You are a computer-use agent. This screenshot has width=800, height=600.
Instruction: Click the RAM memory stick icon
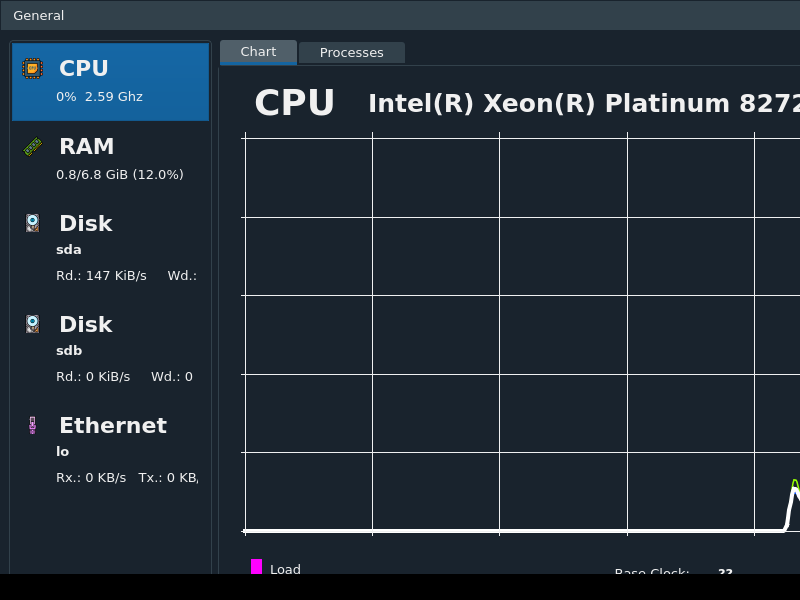tap(33, 146)
